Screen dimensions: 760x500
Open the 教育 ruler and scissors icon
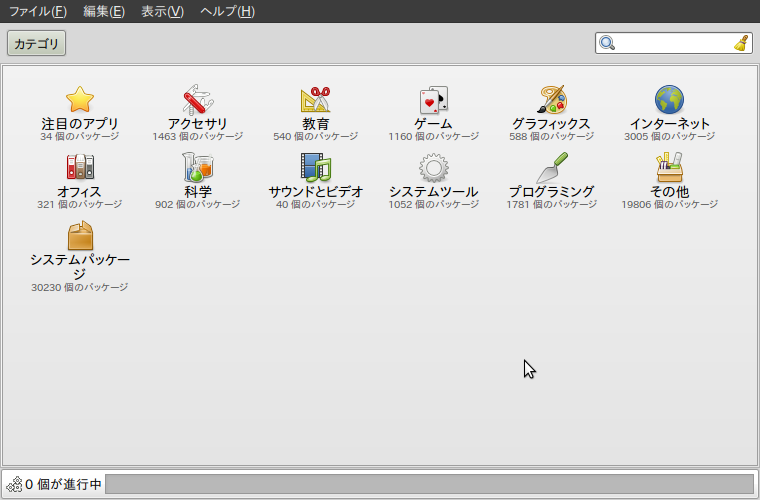coord(316,99)
